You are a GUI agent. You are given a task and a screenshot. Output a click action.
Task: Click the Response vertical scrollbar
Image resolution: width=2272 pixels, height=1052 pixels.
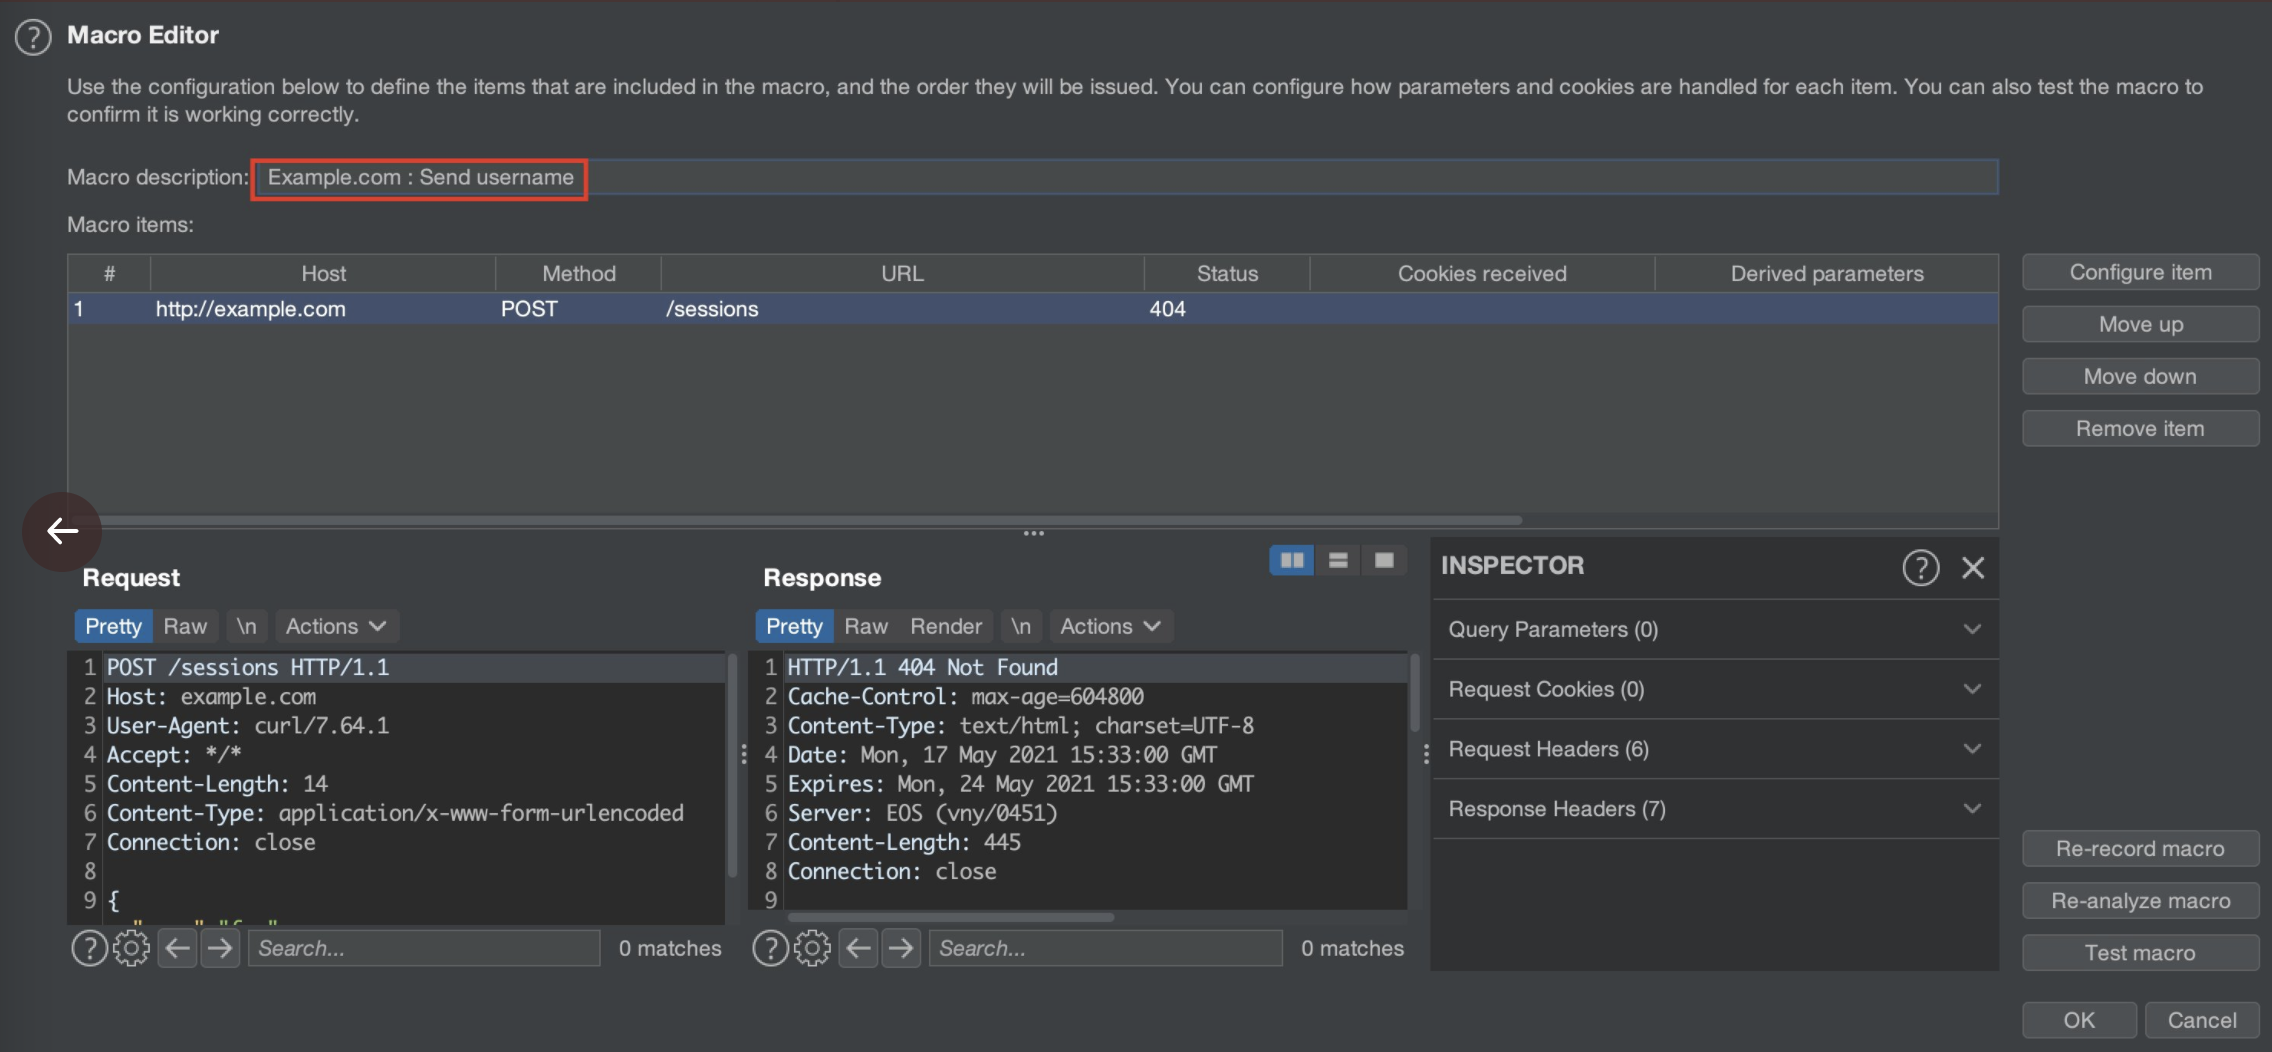point(1414,692)
